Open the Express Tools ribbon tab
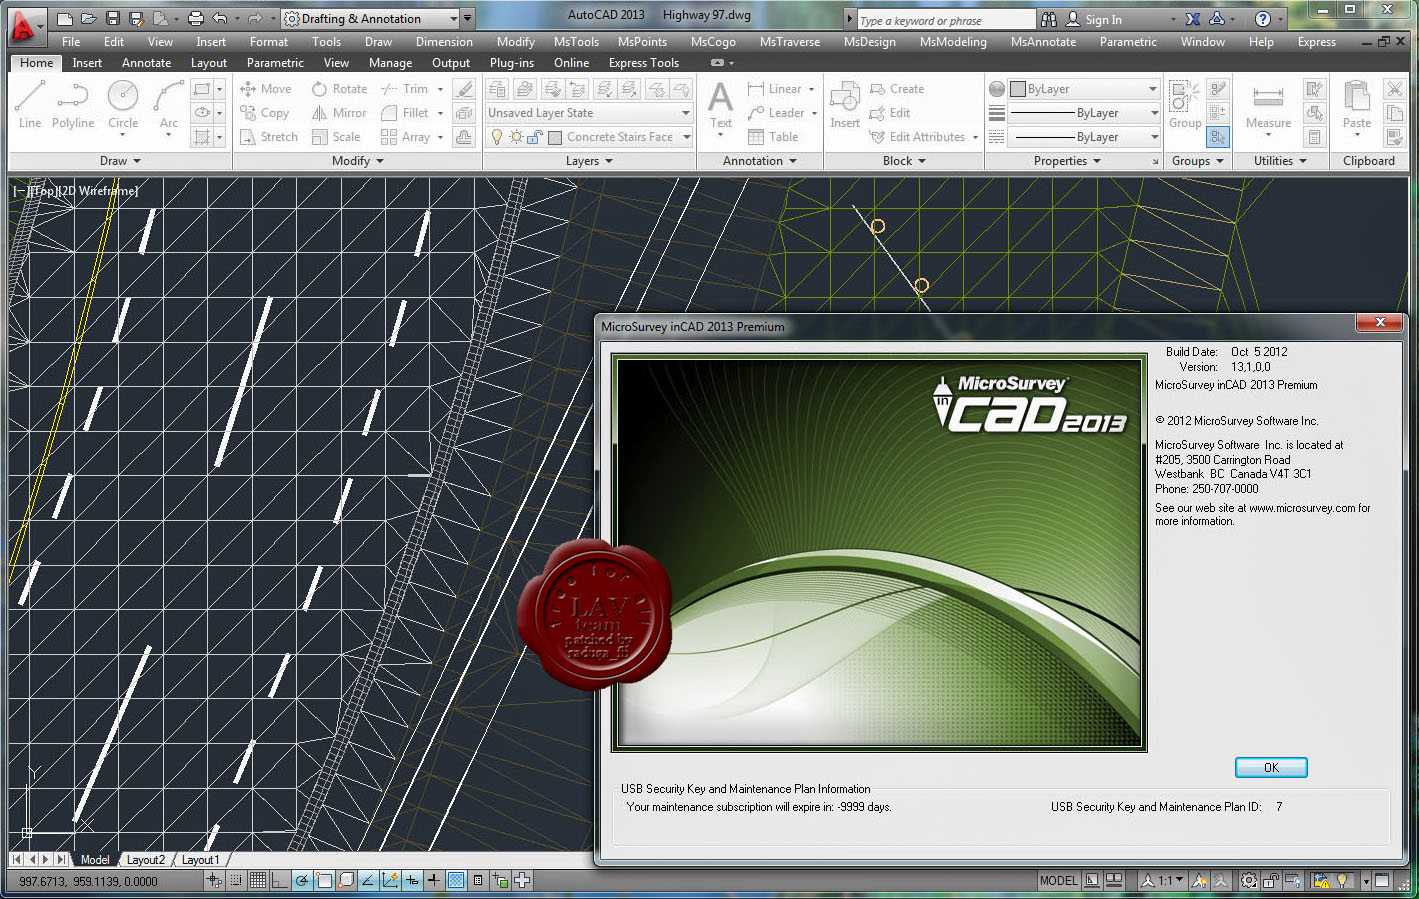 [x=643, y=63]
